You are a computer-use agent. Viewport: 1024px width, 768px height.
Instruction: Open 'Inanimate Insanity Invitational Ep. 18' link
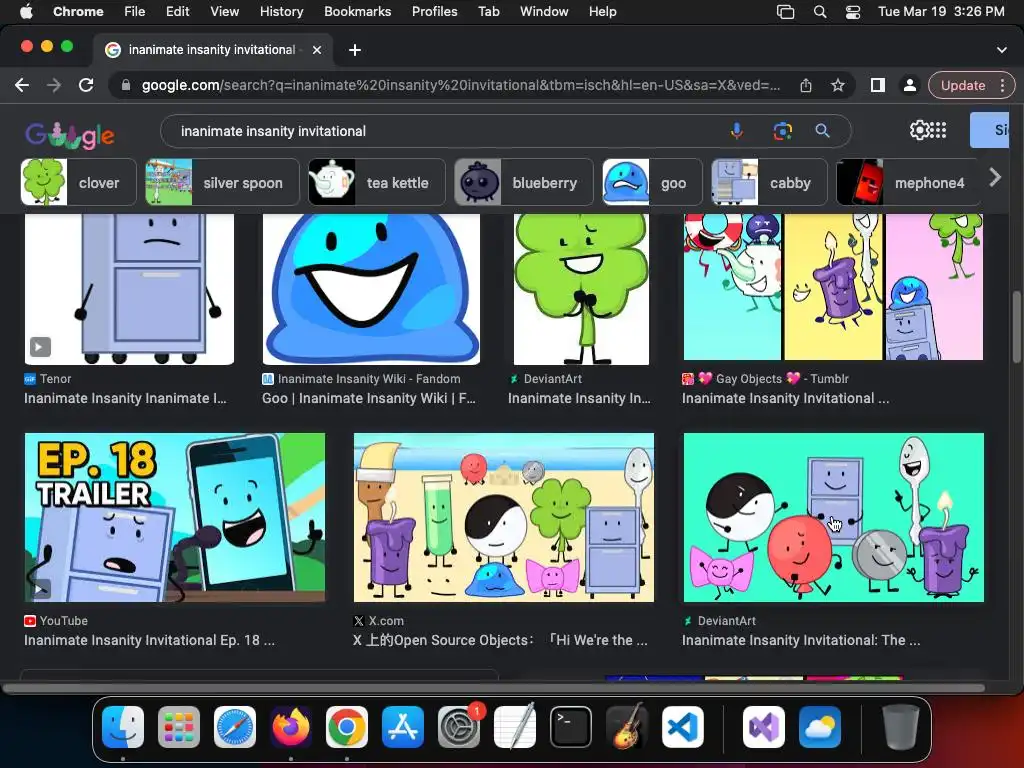coord(150,641)
